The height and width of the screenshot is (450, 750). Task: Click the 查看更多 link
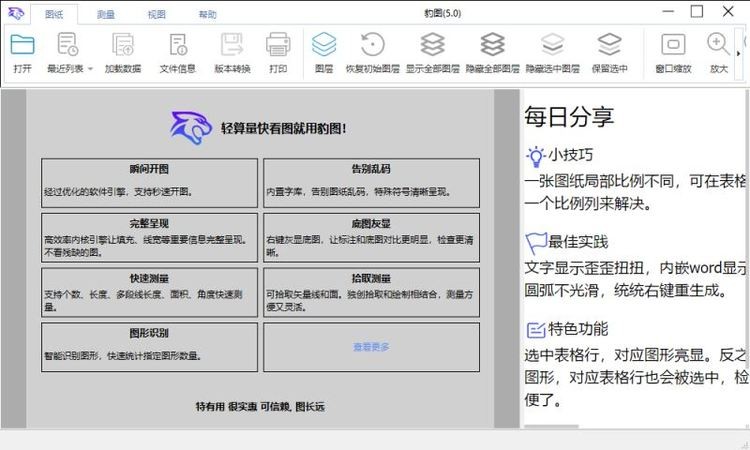point(371,347)
